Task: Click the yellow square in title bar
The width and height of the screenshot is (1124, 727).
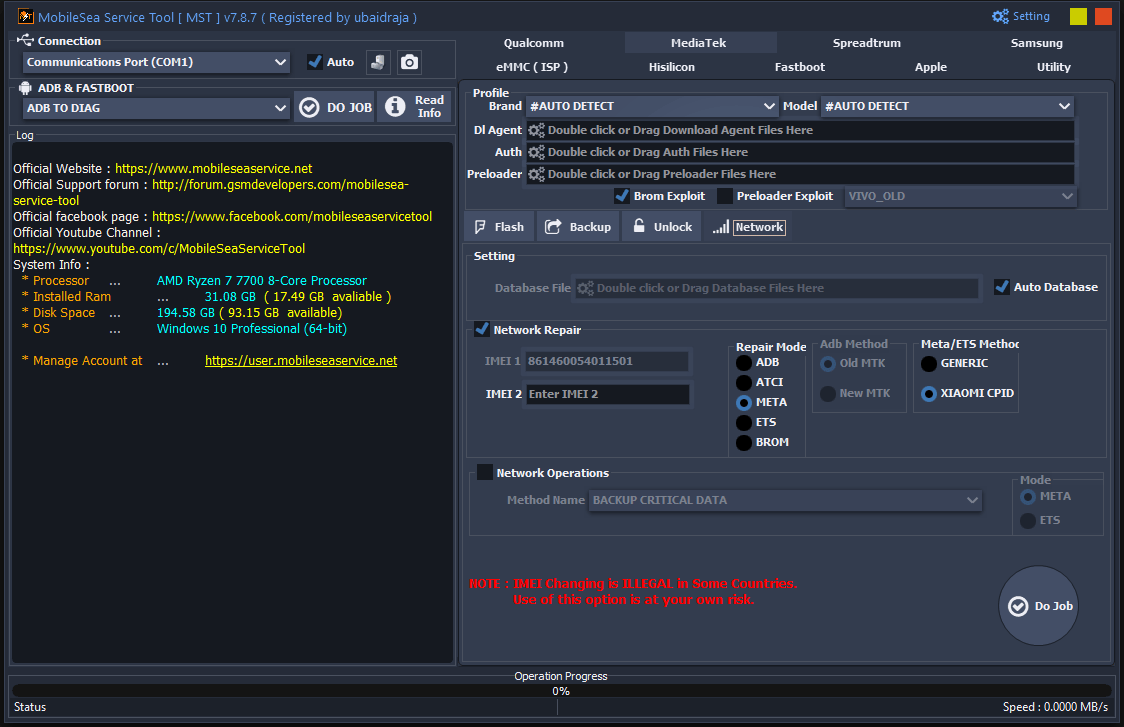Action: 1078,16
